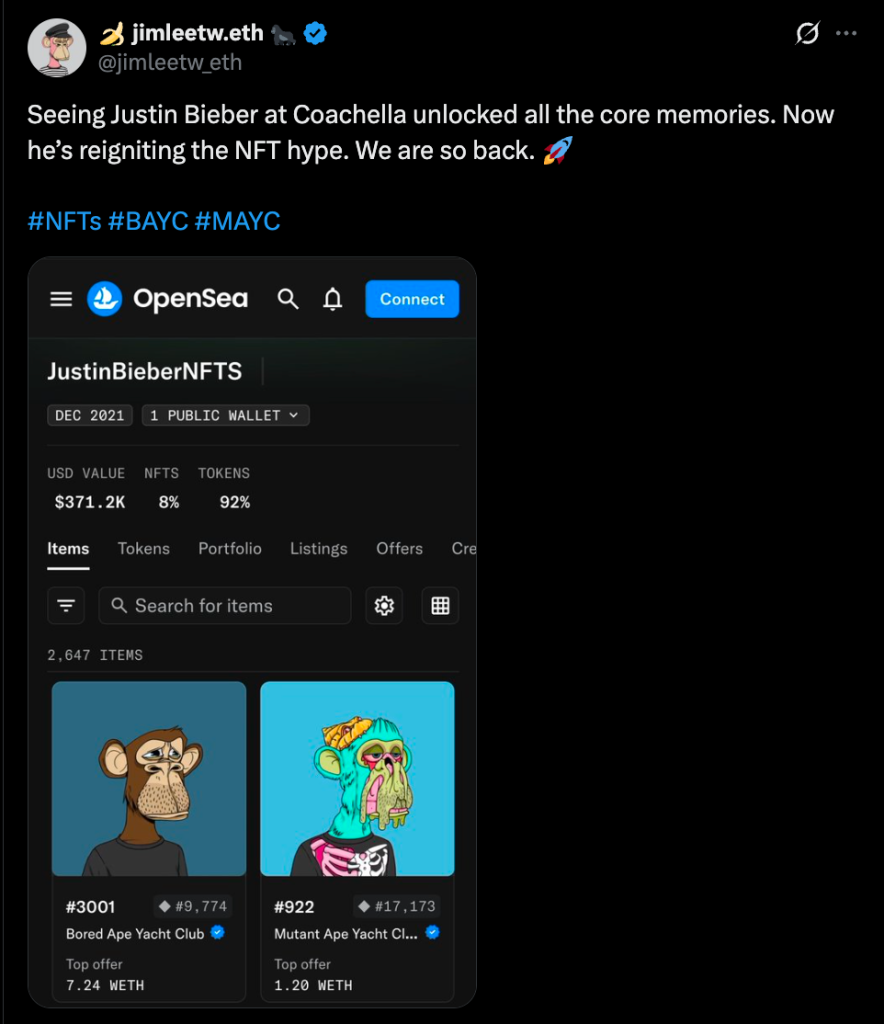Open the items filter icon
This screenshot has width=884, height=1024.
point(66,606)
